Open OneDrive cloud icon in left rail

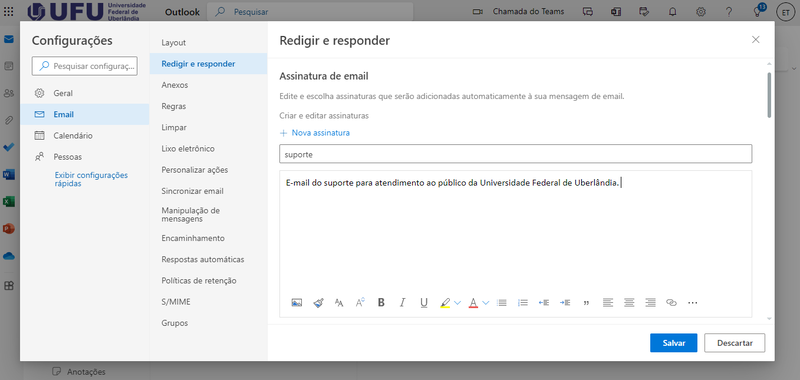(x=9, y=256)
